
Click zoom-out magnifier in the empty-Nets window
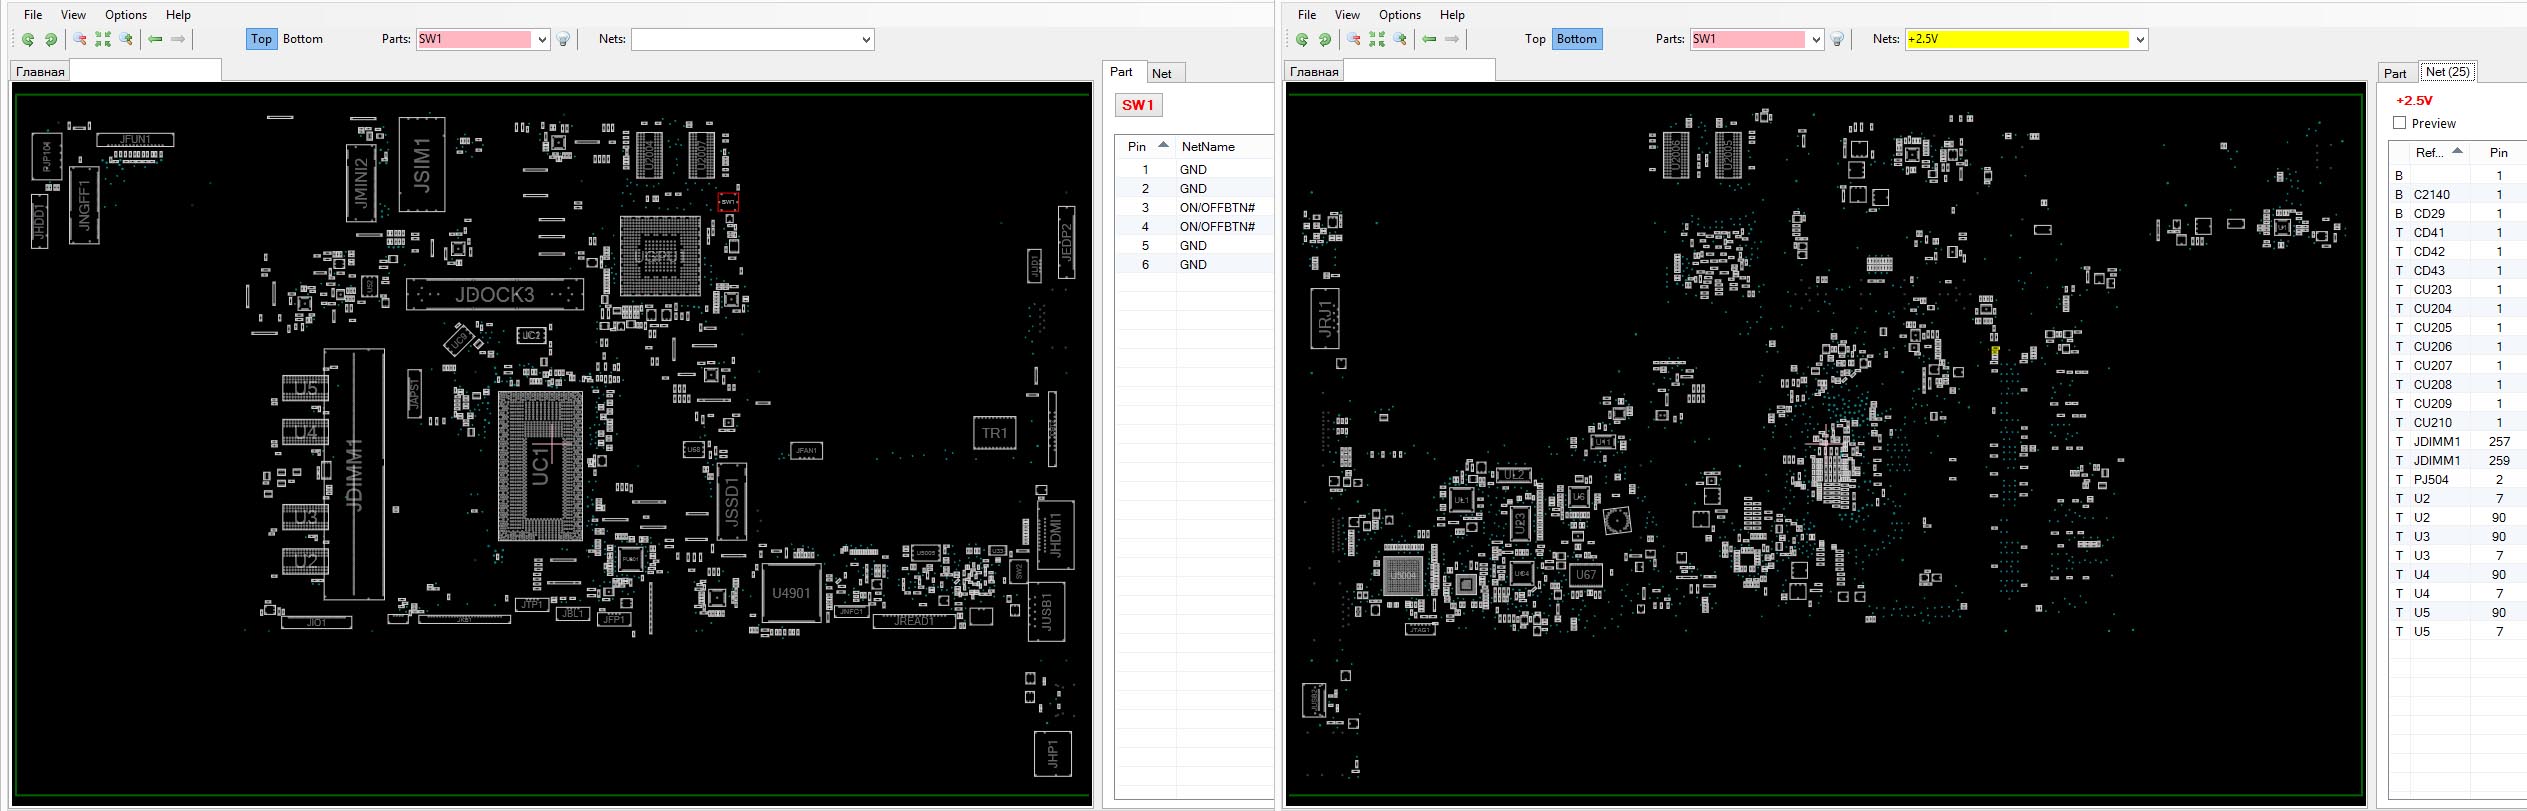pos(80,39)
